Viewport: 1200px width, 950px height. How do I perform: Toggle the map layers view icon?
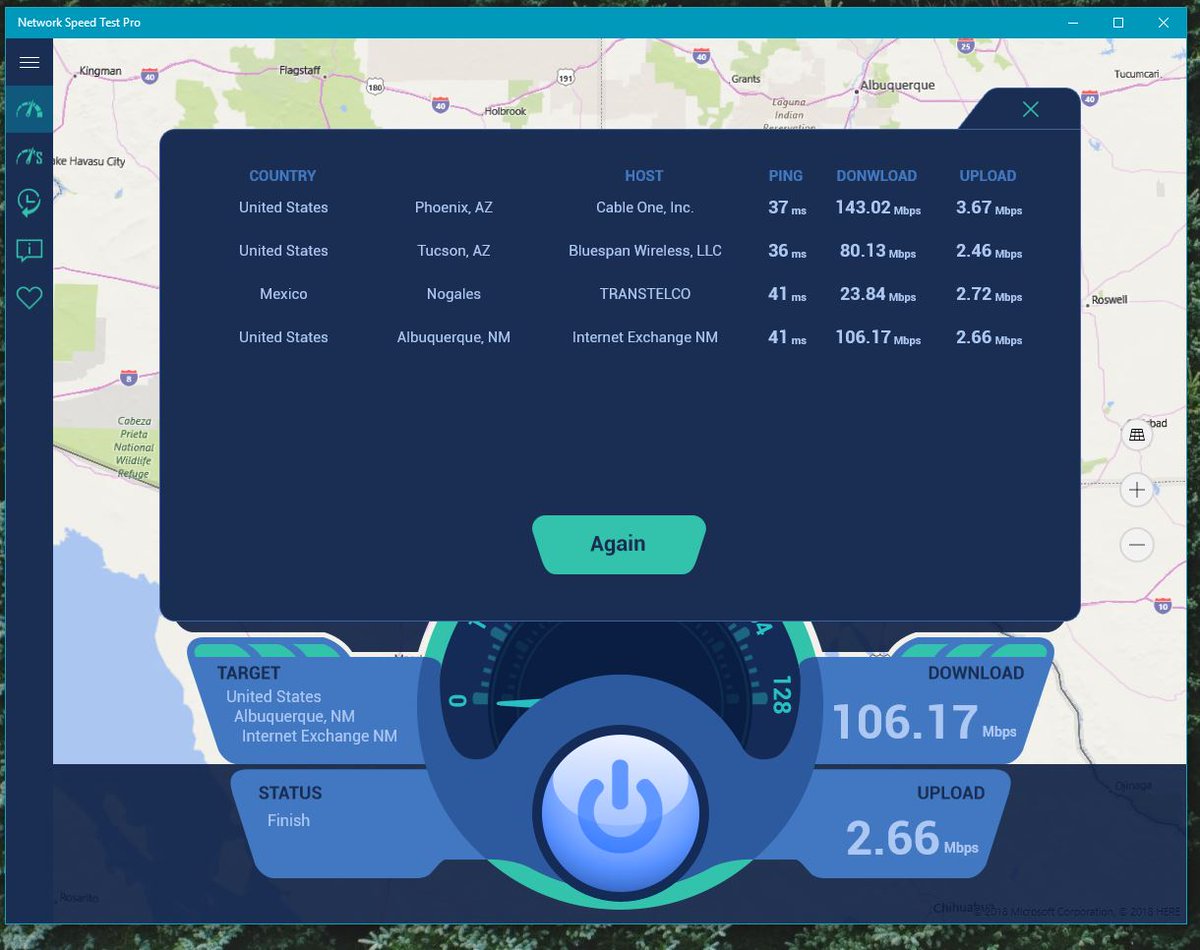[1136, 434]
